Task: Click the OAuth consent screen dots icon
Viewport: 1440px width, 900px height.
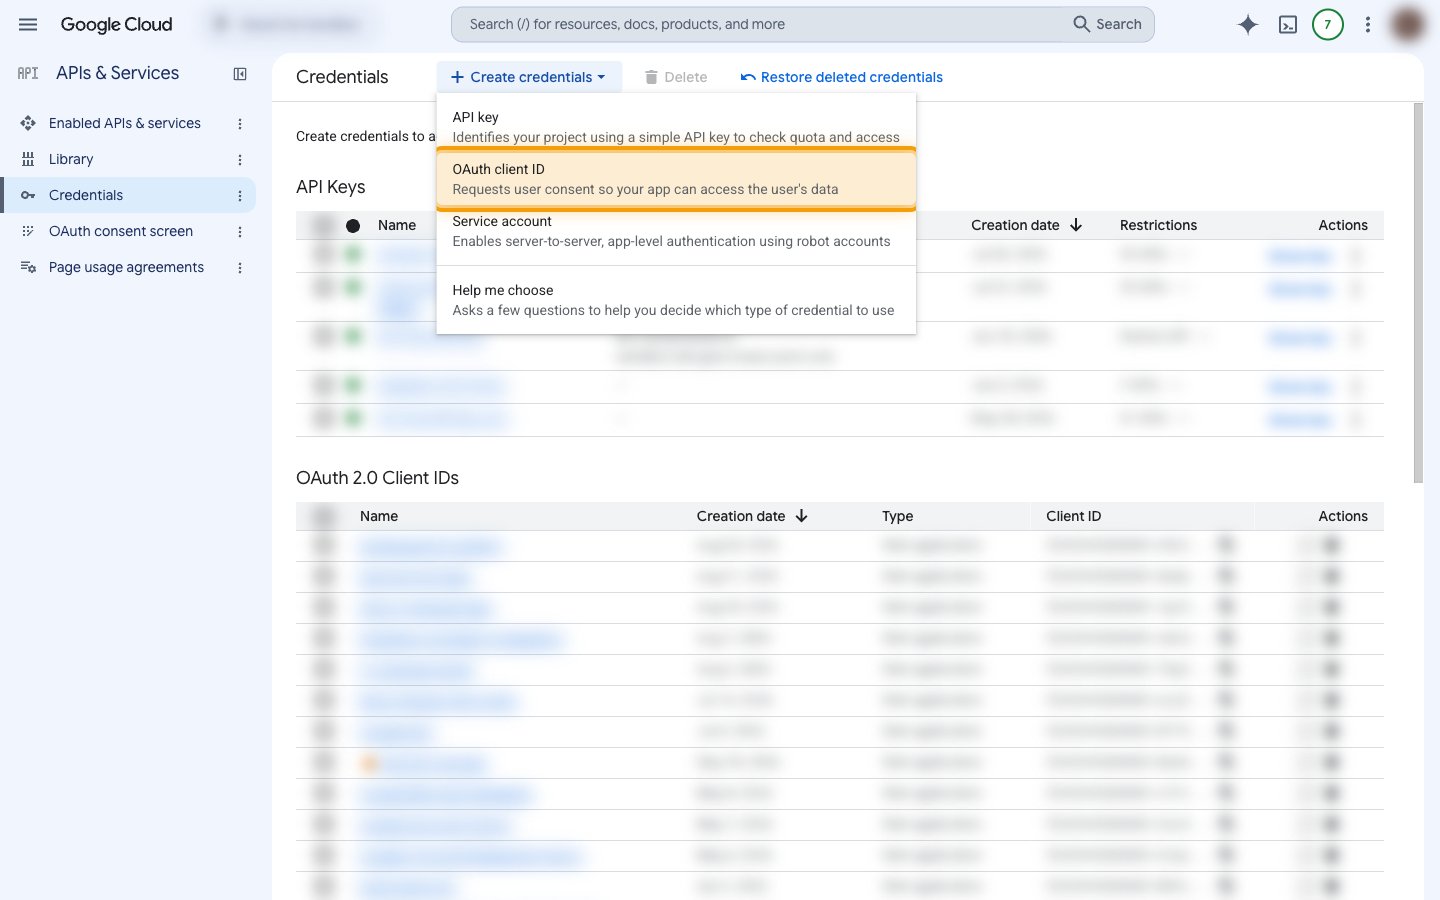Action: pos(28,231)
